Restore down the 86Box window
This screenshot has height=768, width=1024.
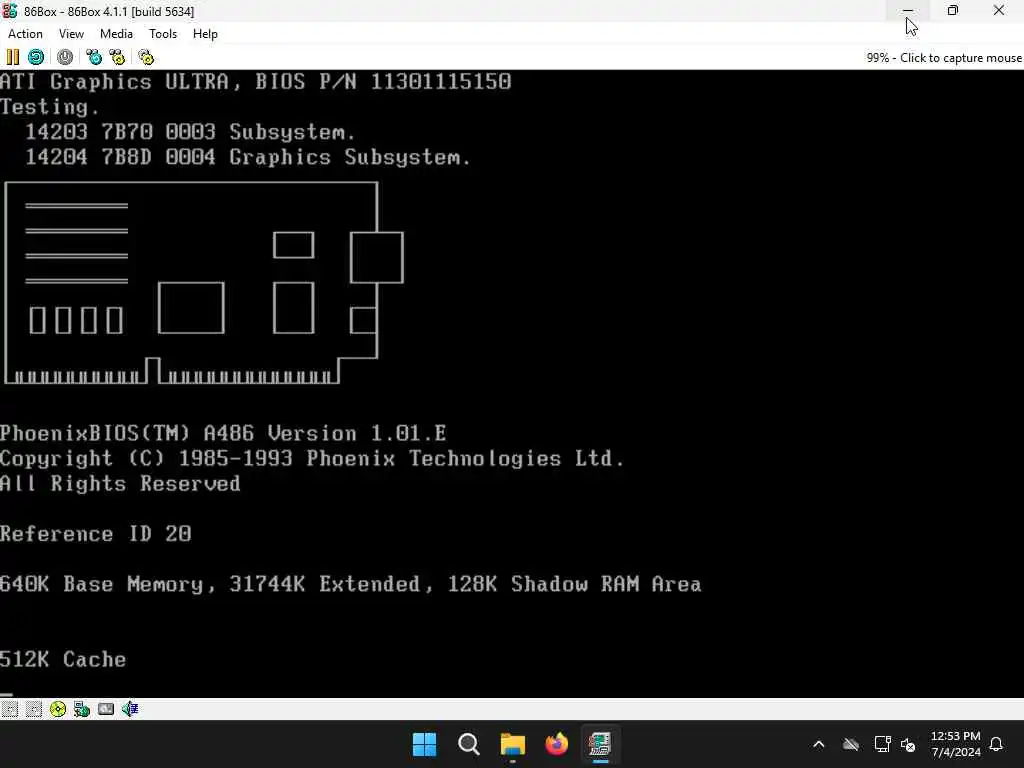point(953,11)
